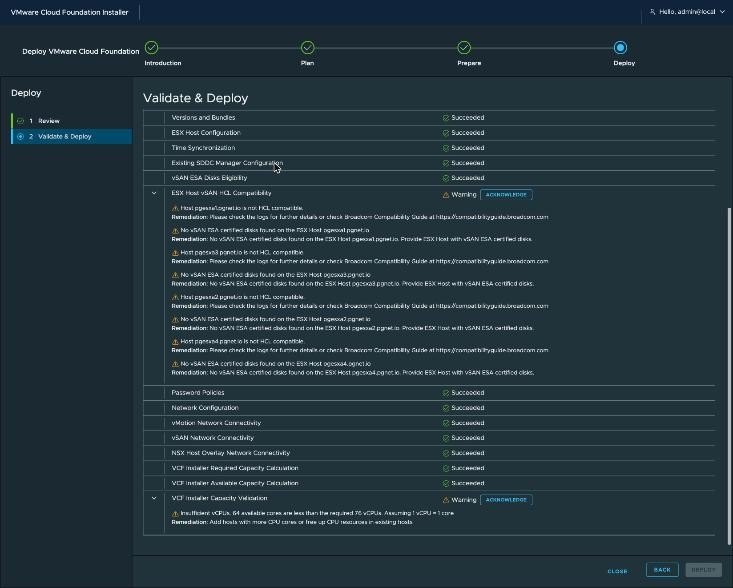733x588 pixels.
Task: Acknowledge the ESX Host vSAN HCL Compatibility warning
Action: 506,194
